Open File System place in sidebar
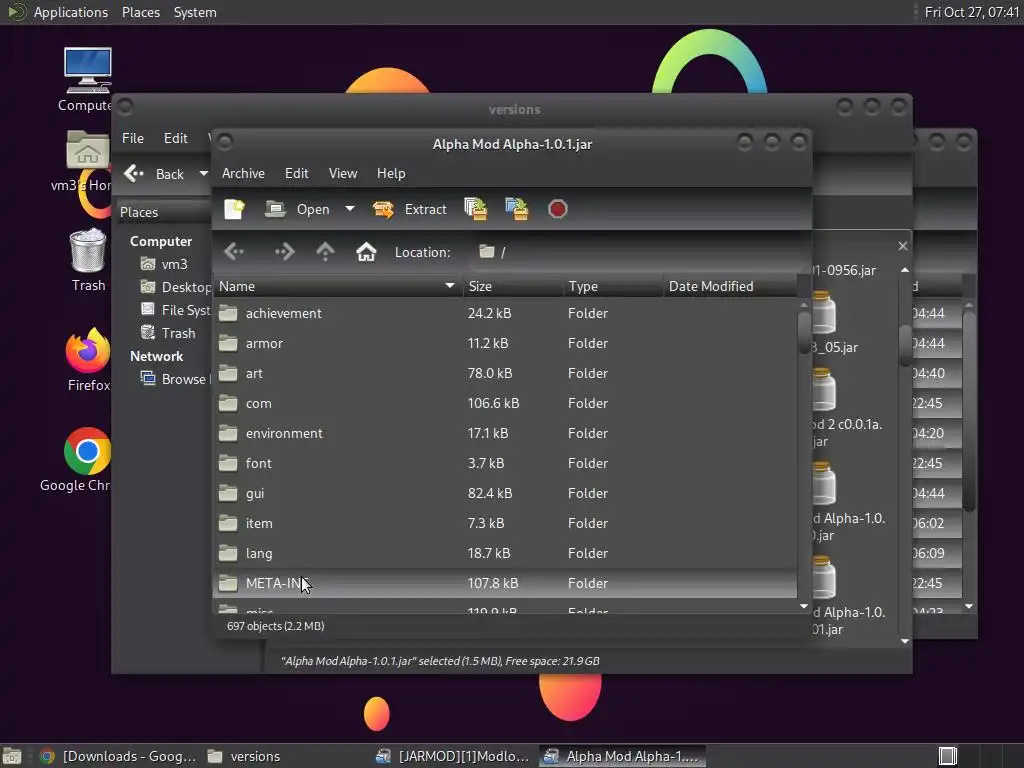 (175, 310)
